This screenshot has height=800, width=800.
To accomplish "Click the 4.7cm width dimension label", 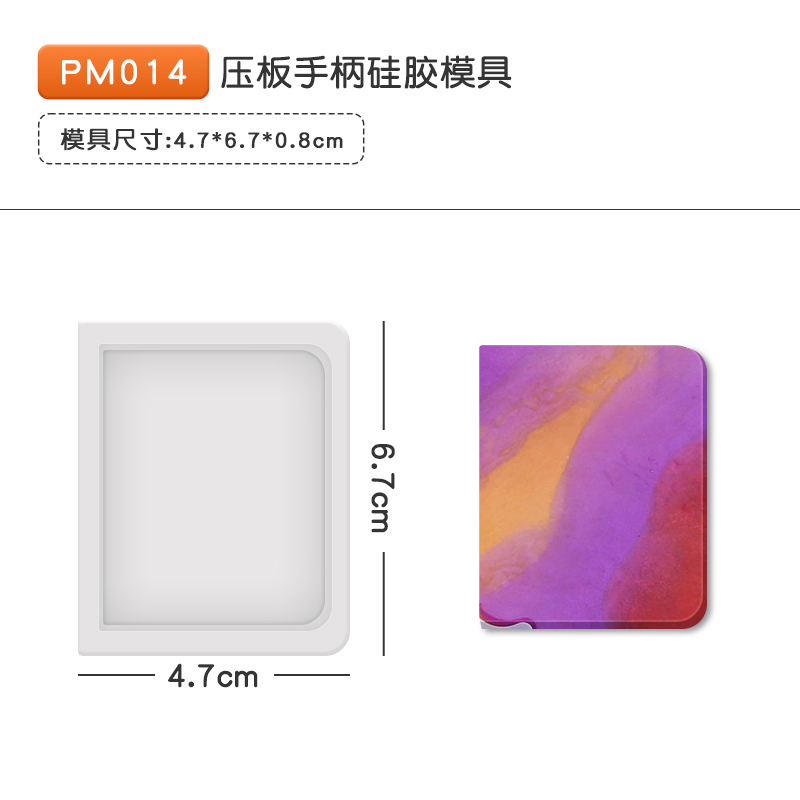I will [x=213, y=677].
